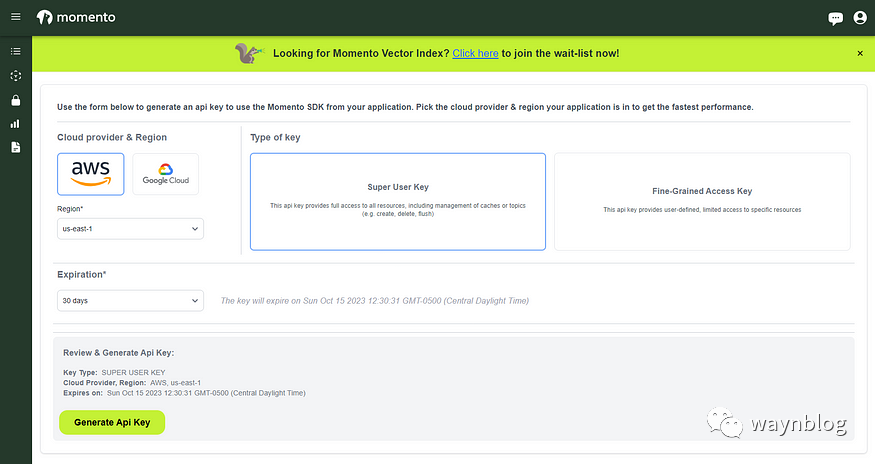The width and height of the screenshot is (875, 464).
Task: Follow the Click here wait-list link
Action: click(x=475, y=54)
